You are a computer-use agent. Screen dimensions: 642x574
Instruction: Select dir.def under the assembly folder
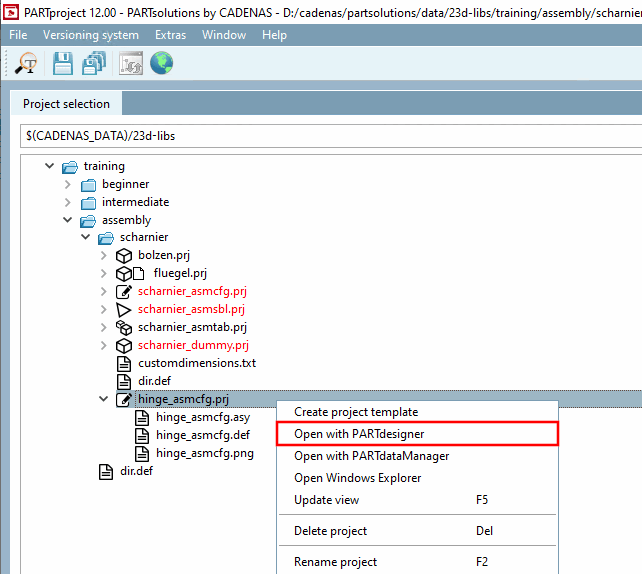pos(136,471)
